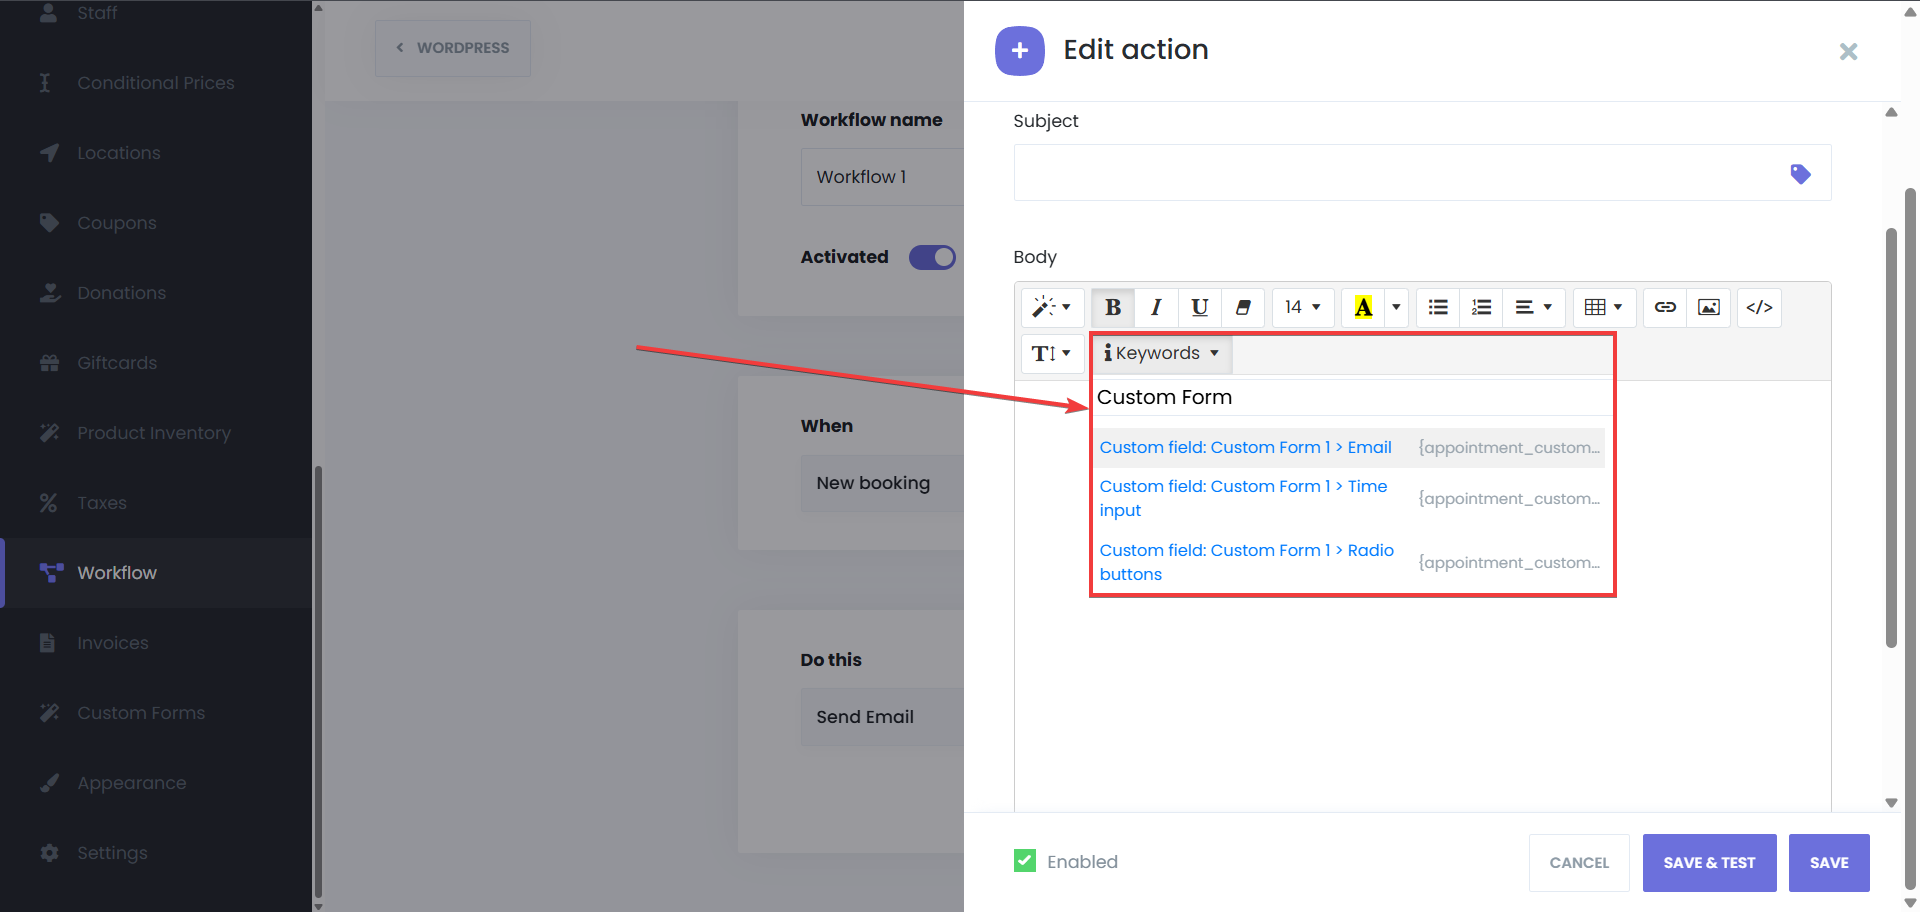The width and height of the screenshot is (1920, 912).
Task: Insert an image into the email body
Action: coord(1708,307)
